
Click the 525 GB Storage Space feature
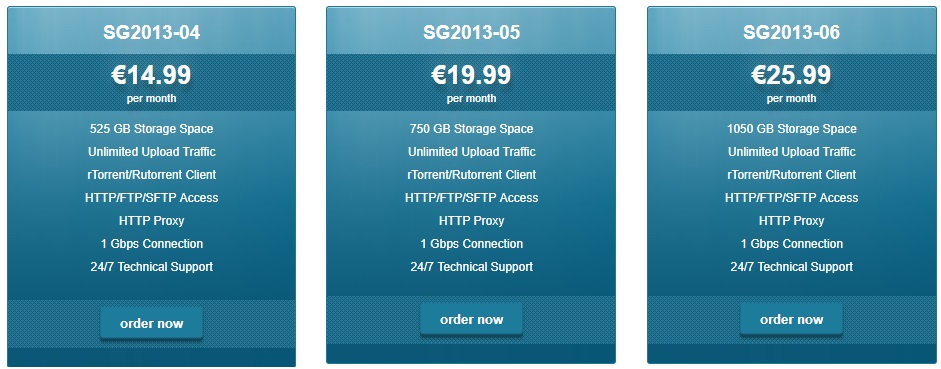click(x=151, y=129)
